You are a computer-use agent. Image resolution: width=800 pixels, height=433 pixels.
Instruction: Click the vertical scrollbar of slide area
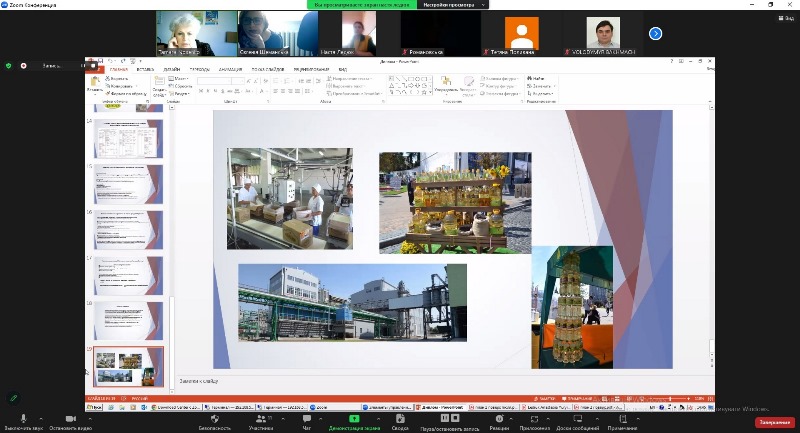(x=712, y=240)
